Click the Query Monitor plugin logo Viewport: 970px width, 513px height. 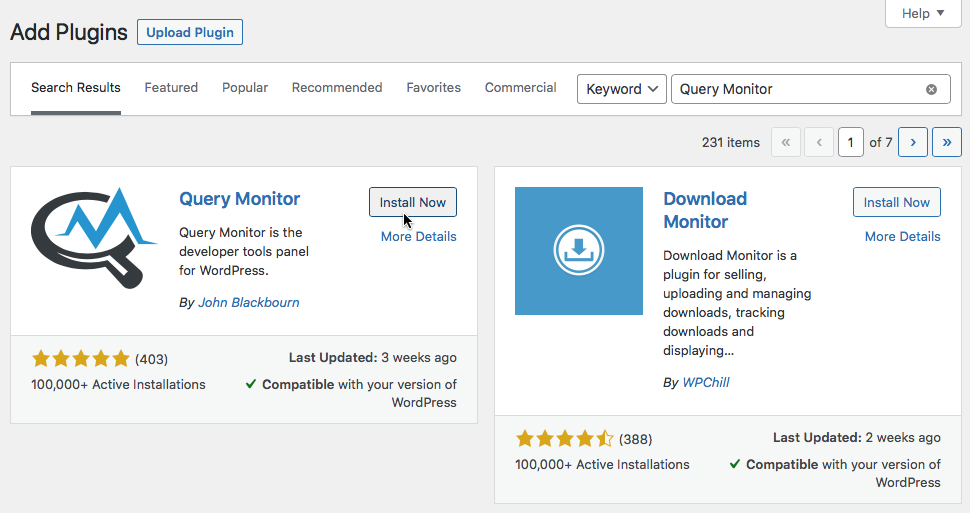point(94,238)
